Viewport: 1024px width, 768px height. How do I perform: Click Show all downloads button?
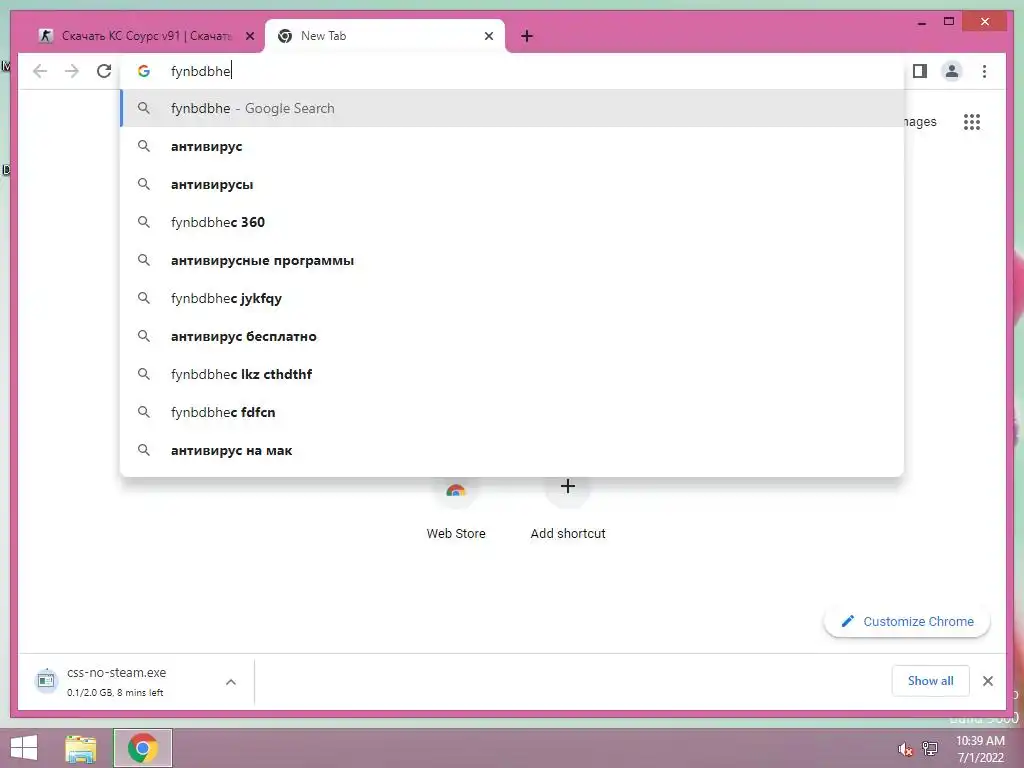tap(930, 680)
